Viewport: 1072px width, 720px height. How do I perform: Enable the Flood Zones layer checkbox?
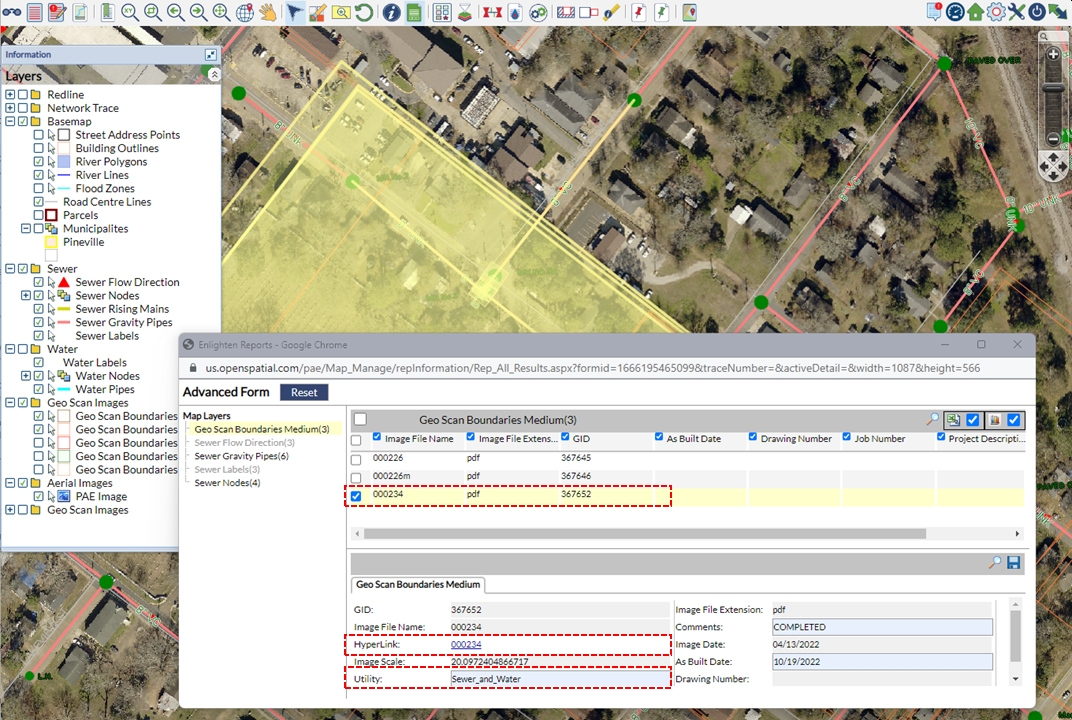point(39,188)
